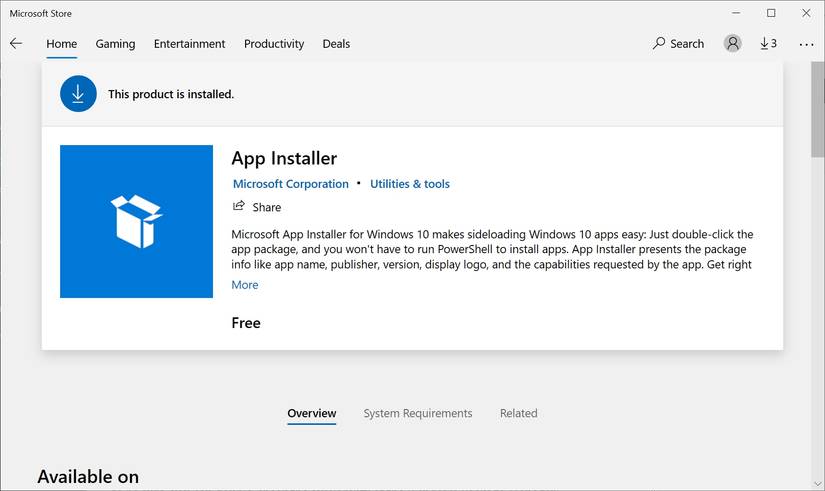Open Microsoft Corporation publisher link
This screenshot has height=491, width=825.
pos(290,184)
